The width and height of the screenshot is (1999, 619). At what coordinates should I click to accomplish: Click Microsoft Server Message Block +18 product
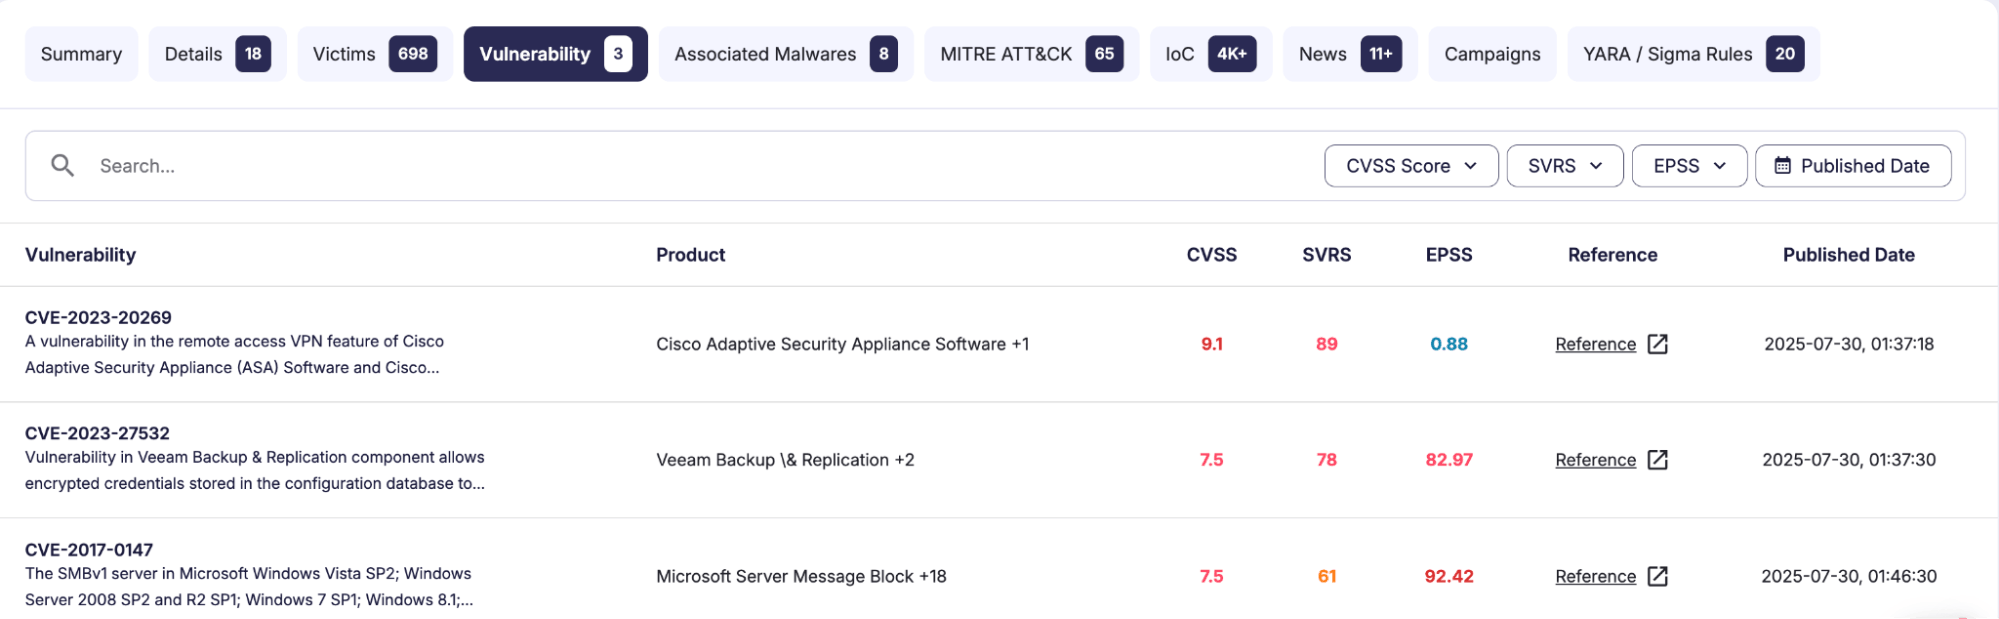[801, 576]
